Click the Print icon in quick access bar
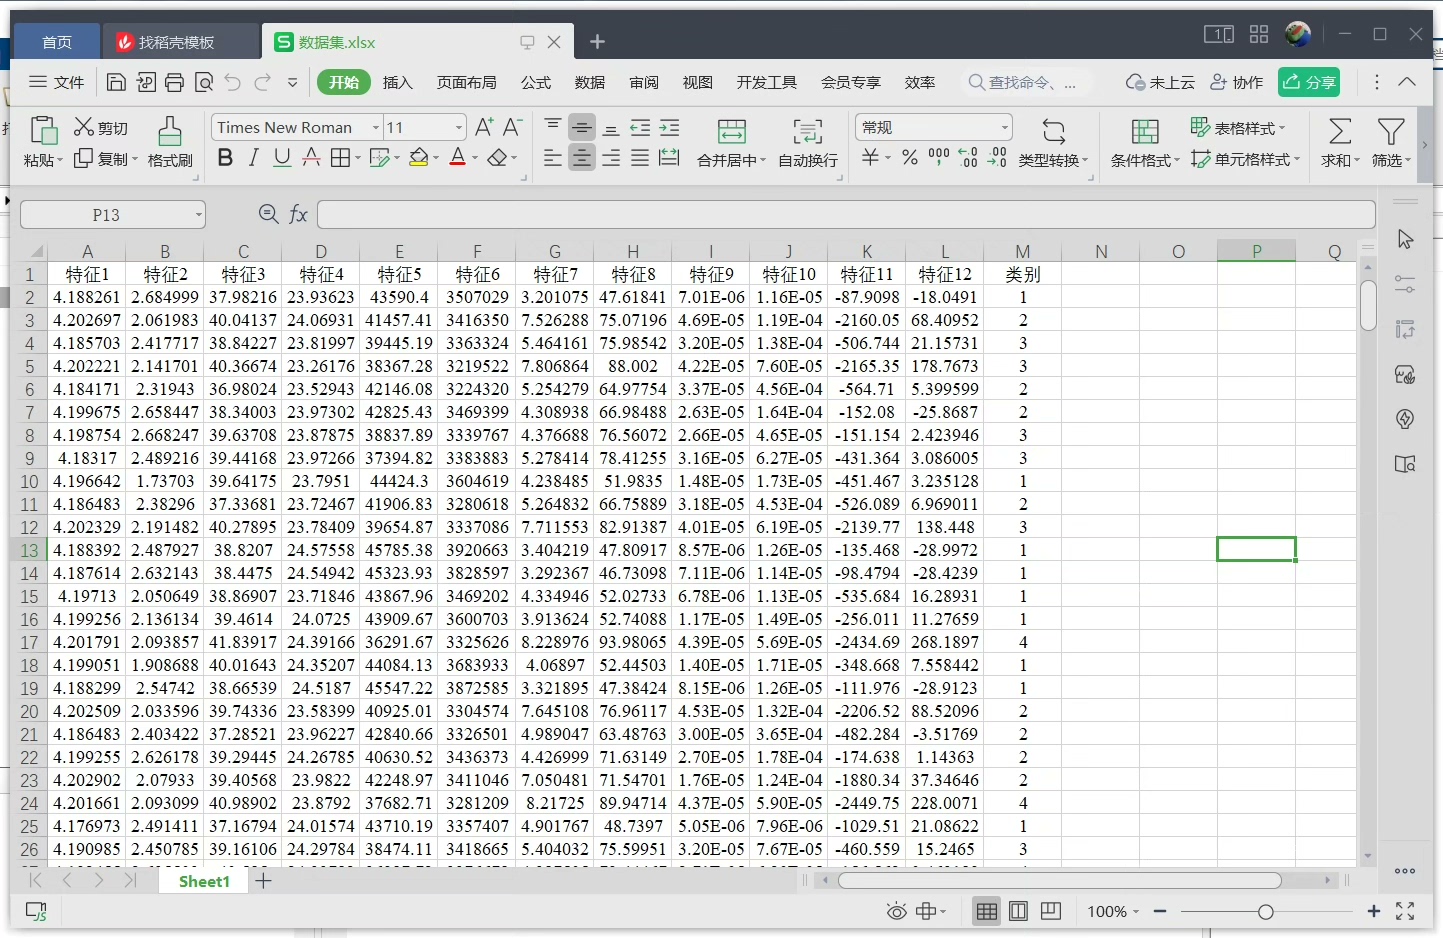Image resolution: width=1443 pixels, height=938 pixels. point(174,82)
